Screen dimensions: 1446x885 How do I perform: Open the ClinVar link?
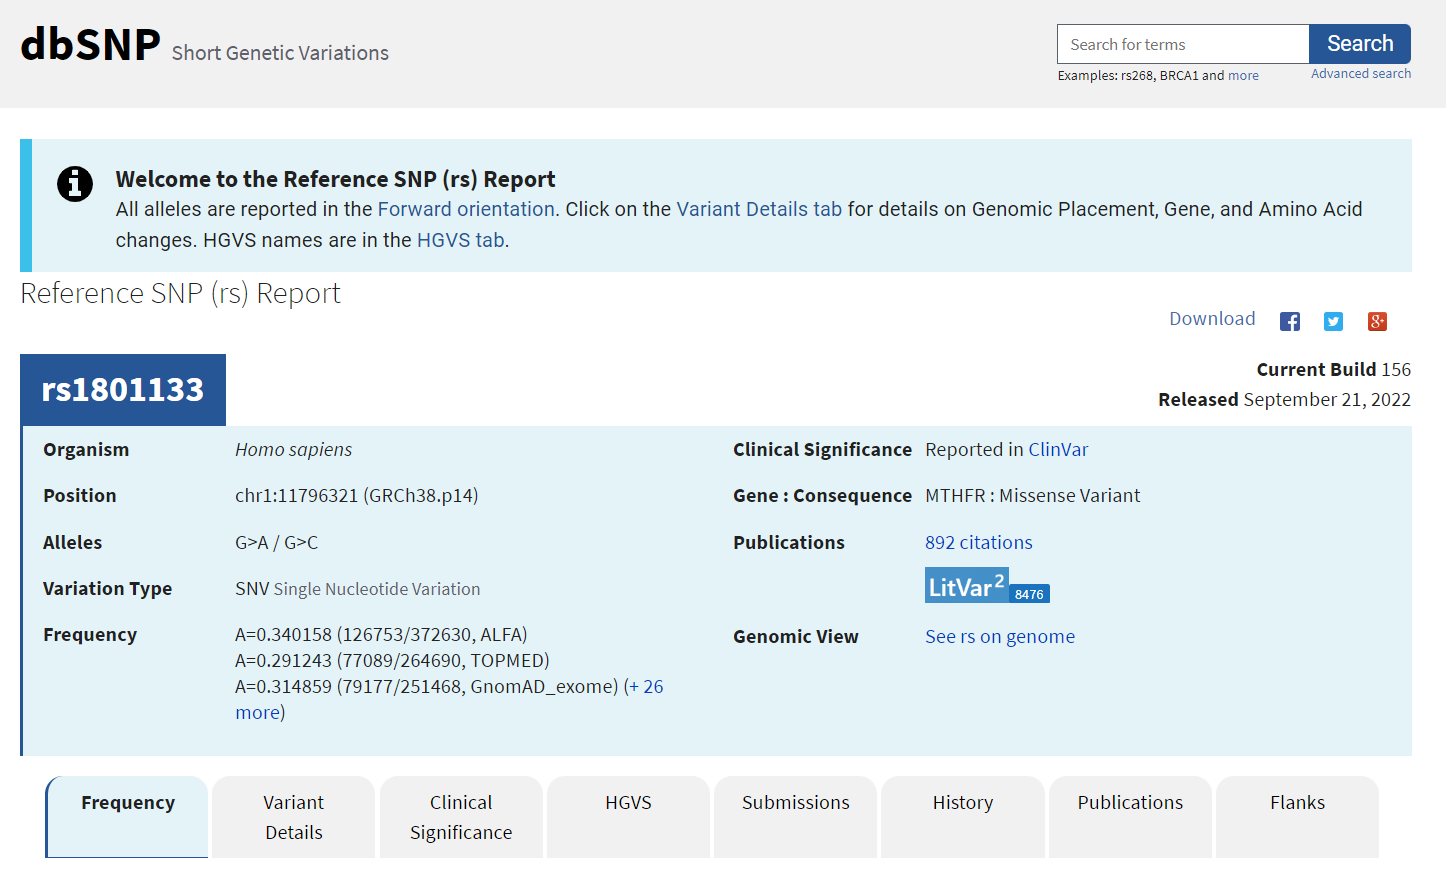pos(1058,450)
